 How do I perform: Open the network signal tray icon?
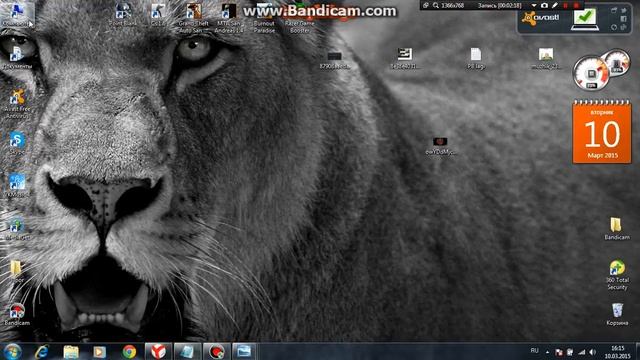point(581,352)
